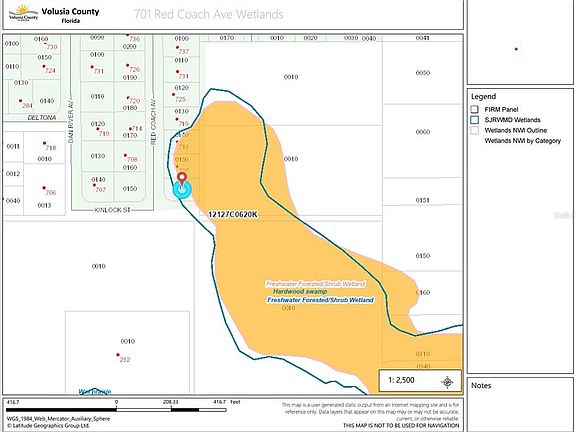Click address point '708' on the map

[132, 159]
